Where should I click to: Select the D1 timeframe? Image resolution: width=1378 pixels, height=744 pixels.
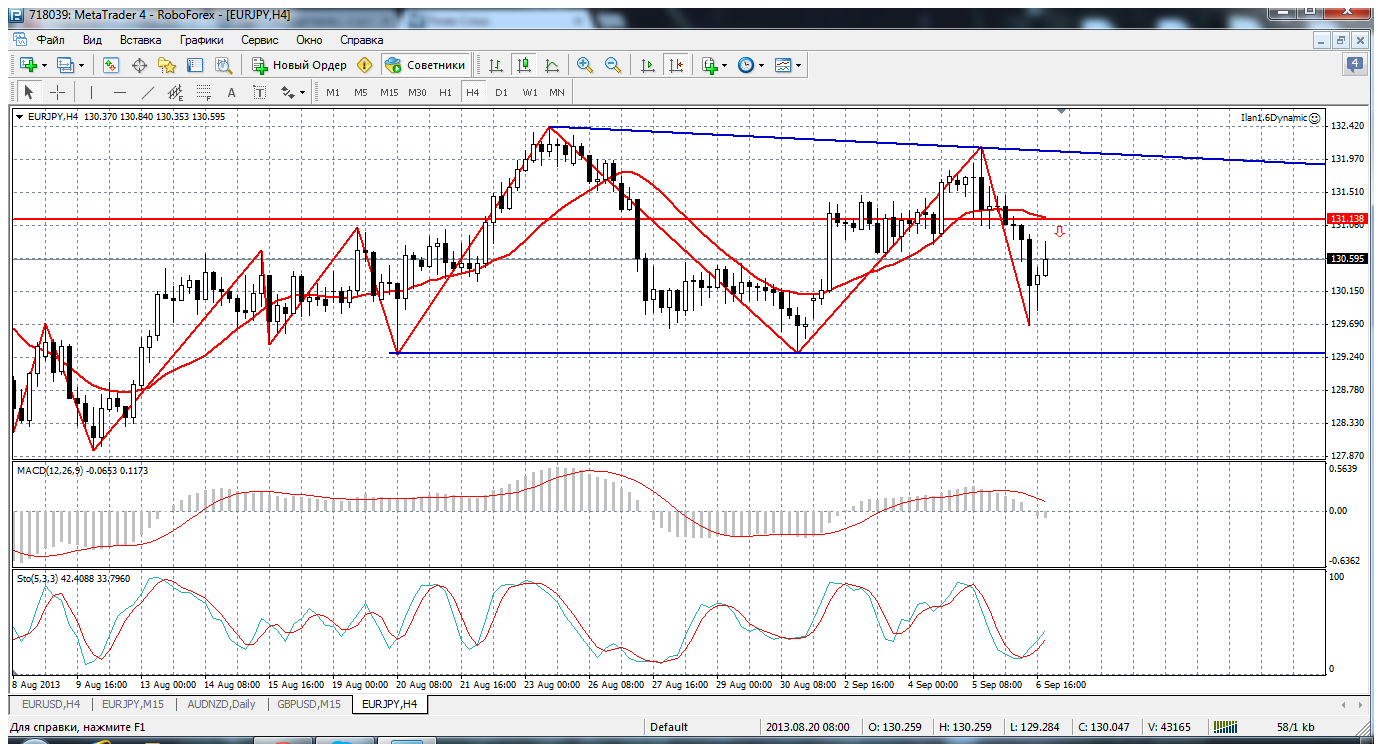[x=501, y=92]
